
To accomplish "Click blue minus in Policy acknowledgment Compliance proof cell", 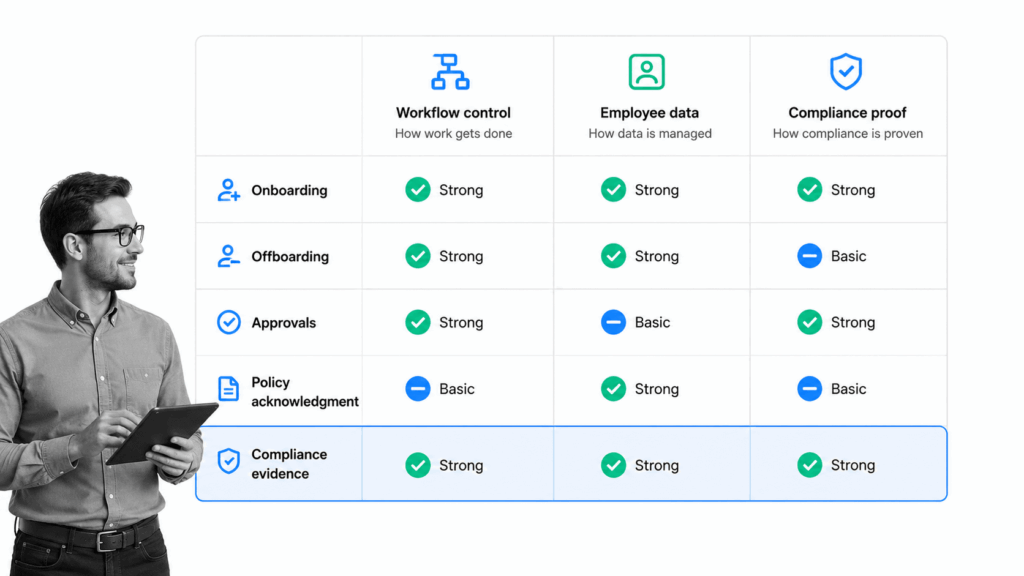I will 809,389.
